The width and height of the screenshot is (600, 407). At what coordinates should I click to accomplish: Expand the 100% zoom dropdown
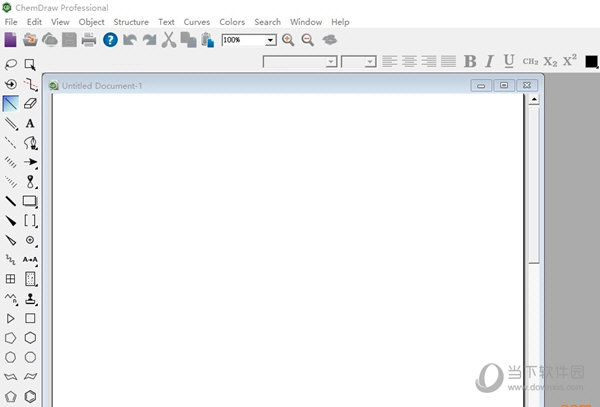point(270,40)
